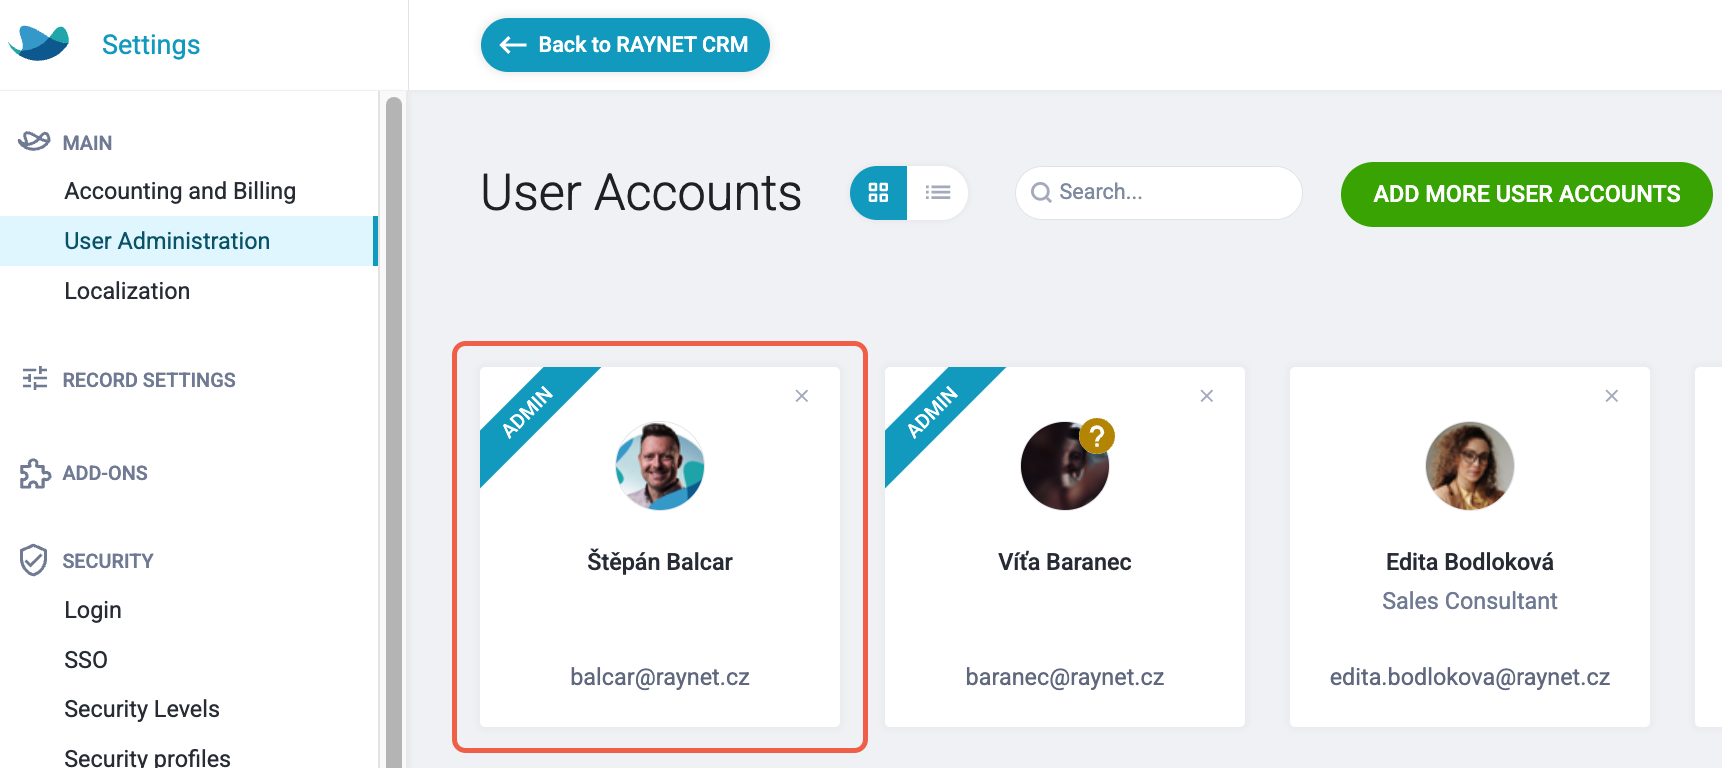
Task: Click the Security shield icon
Action: click(x=34, y=560)
